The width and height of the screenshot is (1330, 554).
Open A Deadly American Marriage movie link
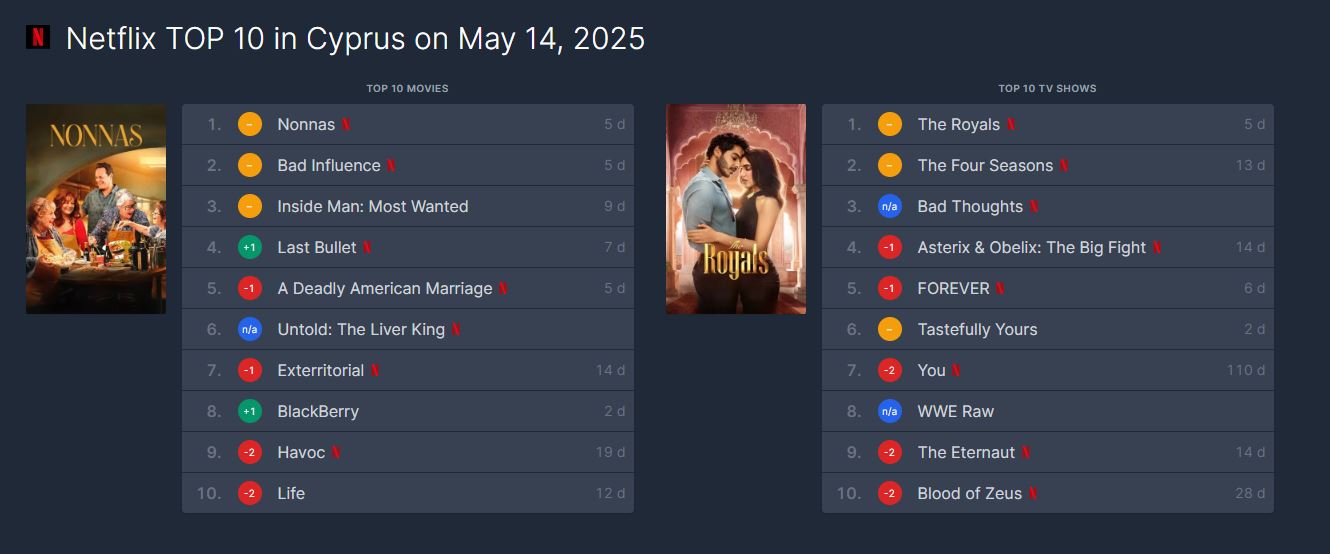[385, 288]
